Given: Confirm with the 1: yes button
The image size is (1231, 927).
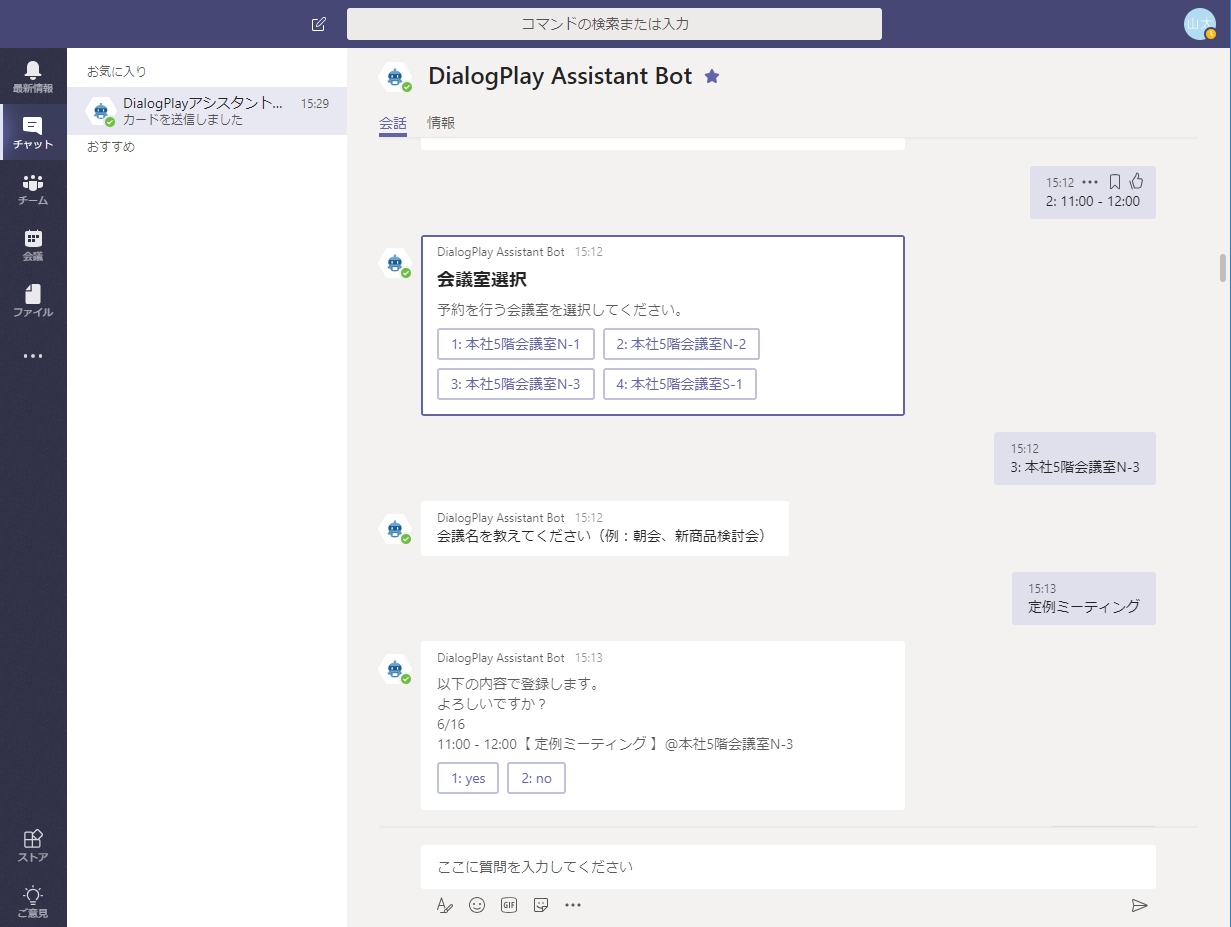Looking at the screenshot, I should coord(468,778).
